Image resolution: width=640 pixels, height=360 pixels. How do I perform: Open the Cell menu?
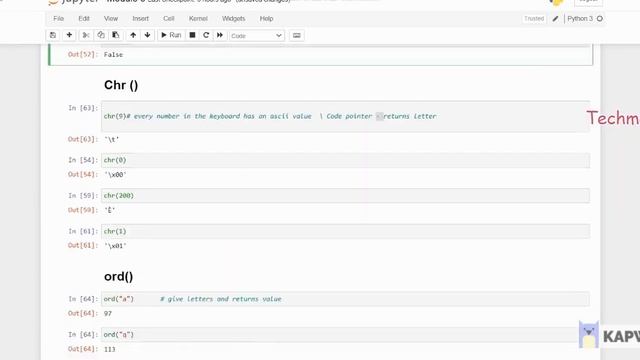pyautogui.click(x=169, y=19)
